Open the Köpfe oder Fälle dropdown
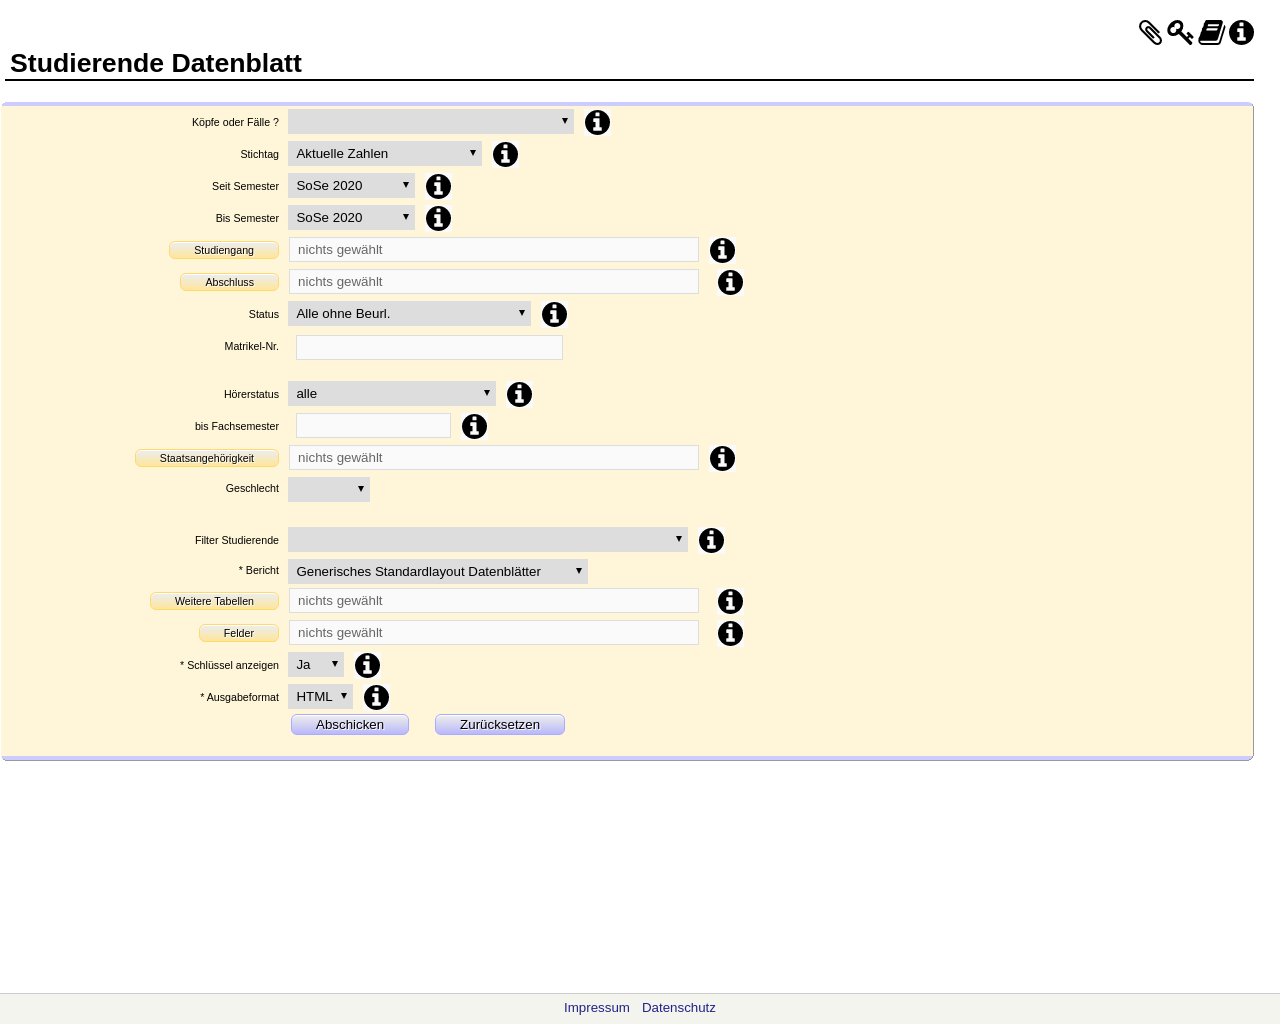Screen dimensions: 1280x1024 (430, 122)
